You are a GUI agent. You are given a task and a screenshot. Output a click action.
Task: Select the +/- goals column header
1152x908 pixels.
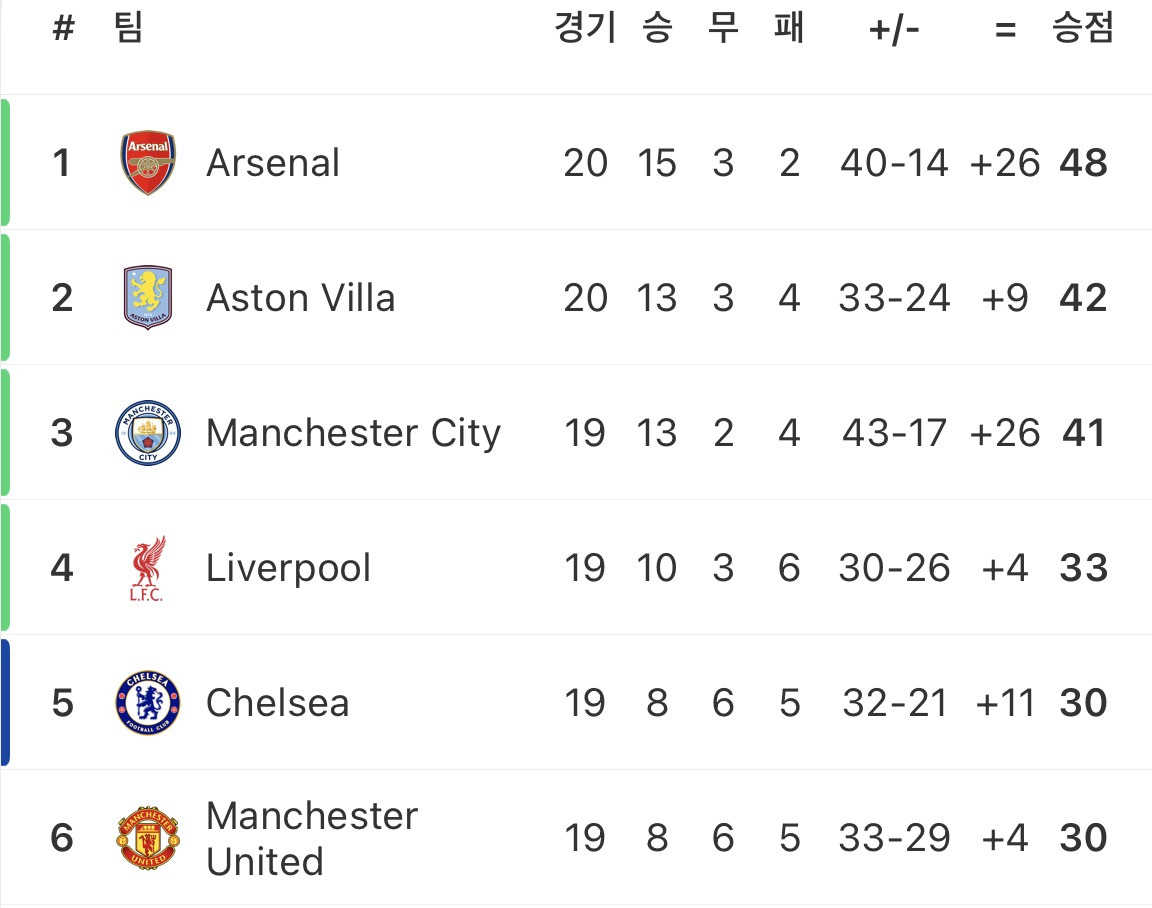click(x=894, y=29)
